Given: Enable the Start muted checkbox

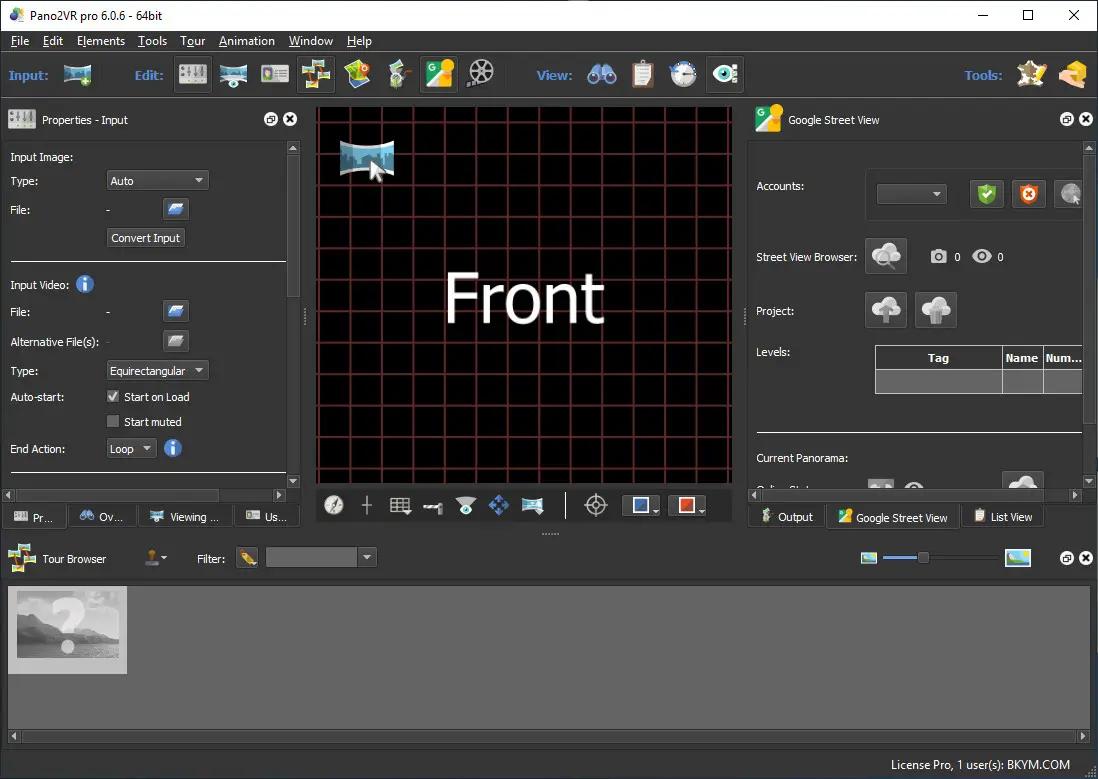Looking at the screenshot, I should click(x=113, y=422).
